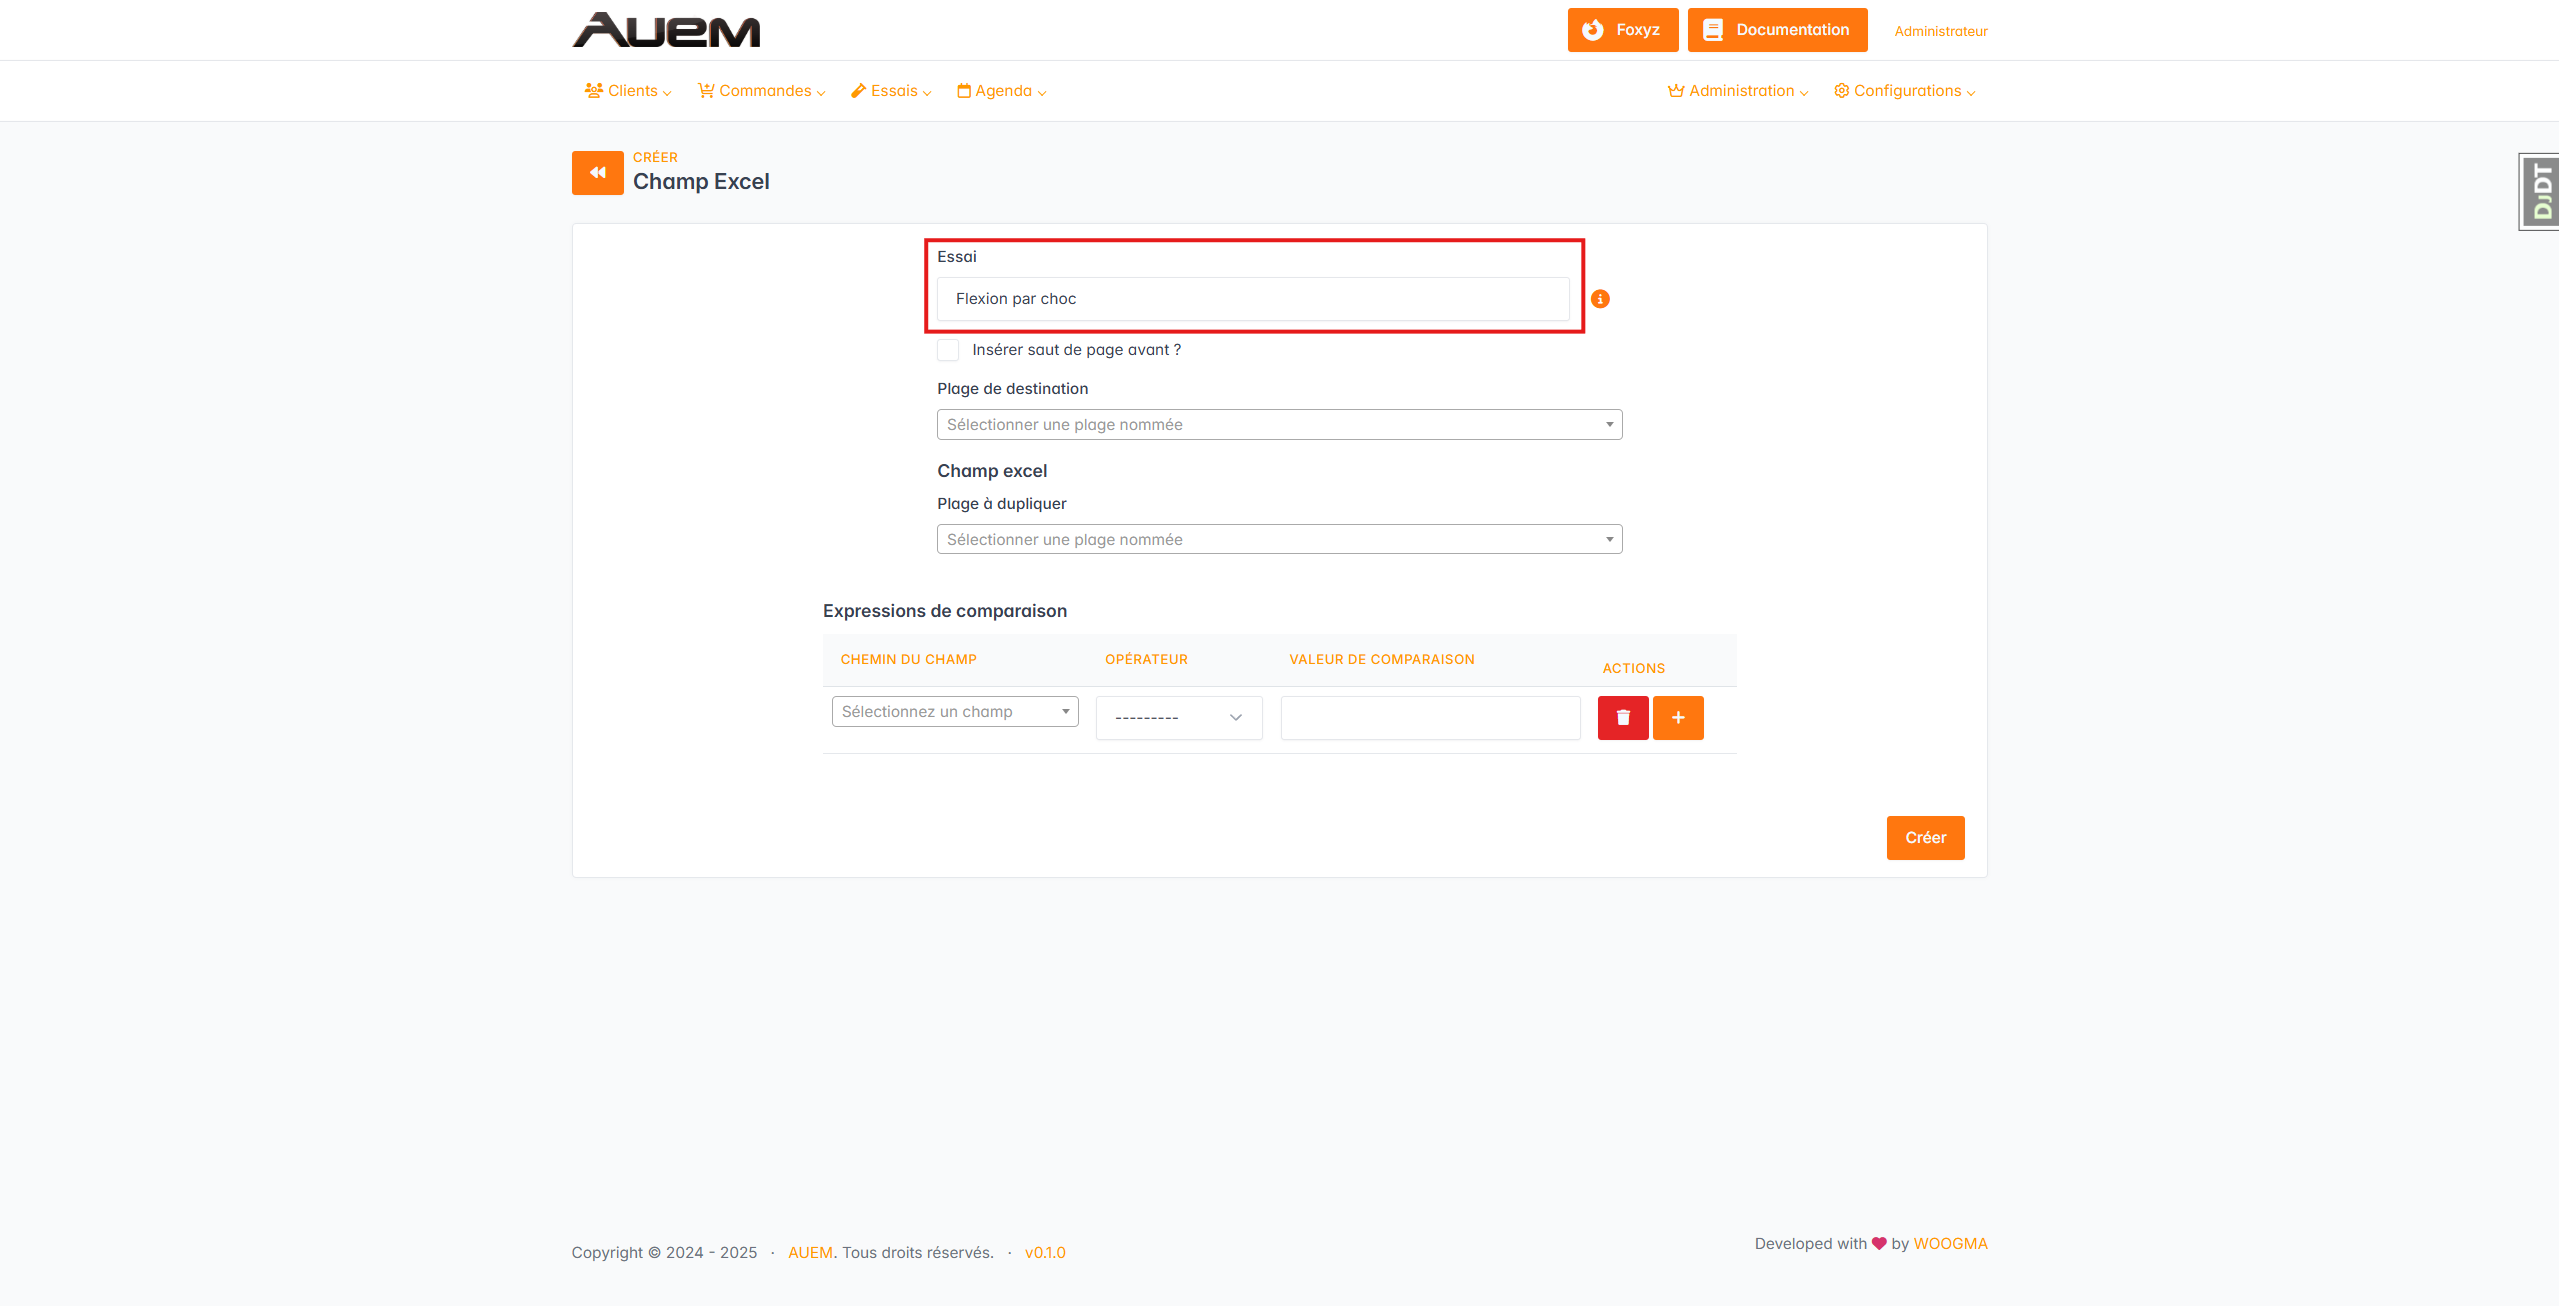Click the AUEM logo
Viewport: 2559px width, 1306px height.
666,30
